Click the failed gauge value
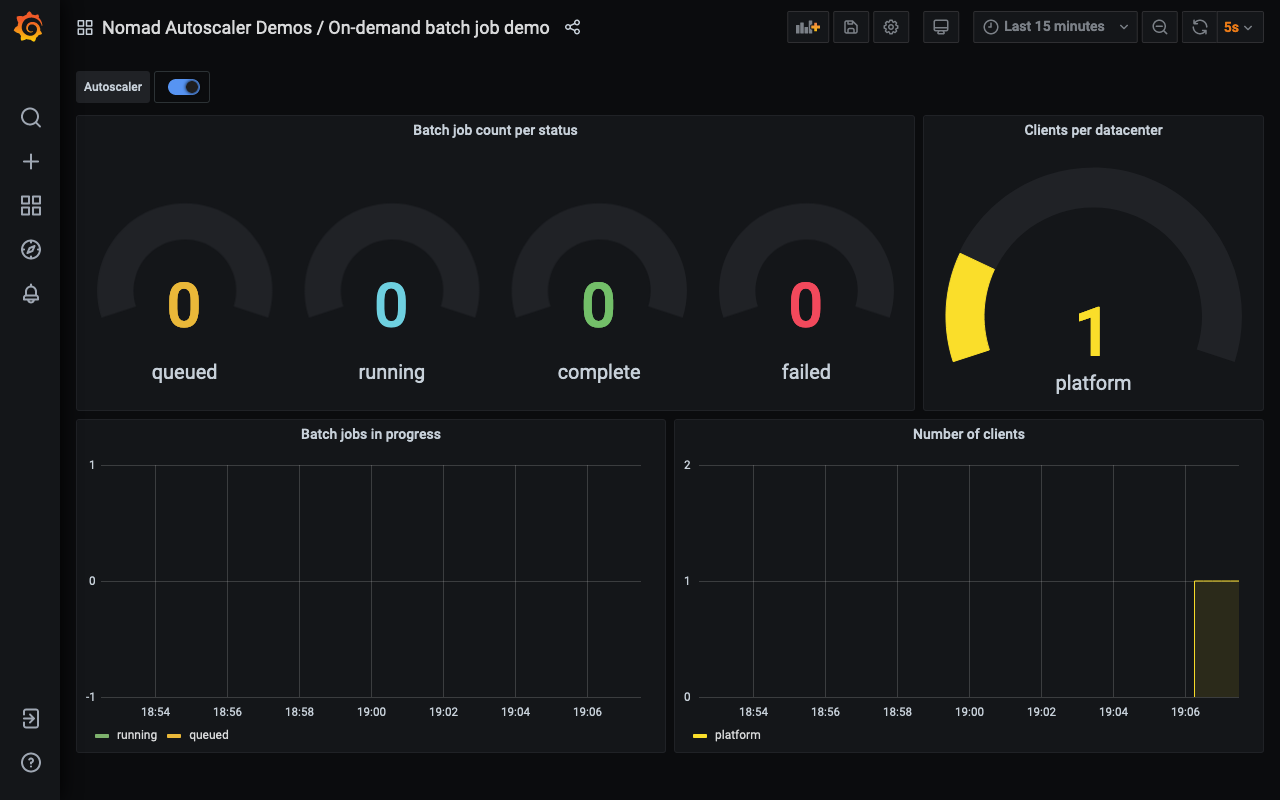This screenshot has width=1280, height=800. pos(806,305)
